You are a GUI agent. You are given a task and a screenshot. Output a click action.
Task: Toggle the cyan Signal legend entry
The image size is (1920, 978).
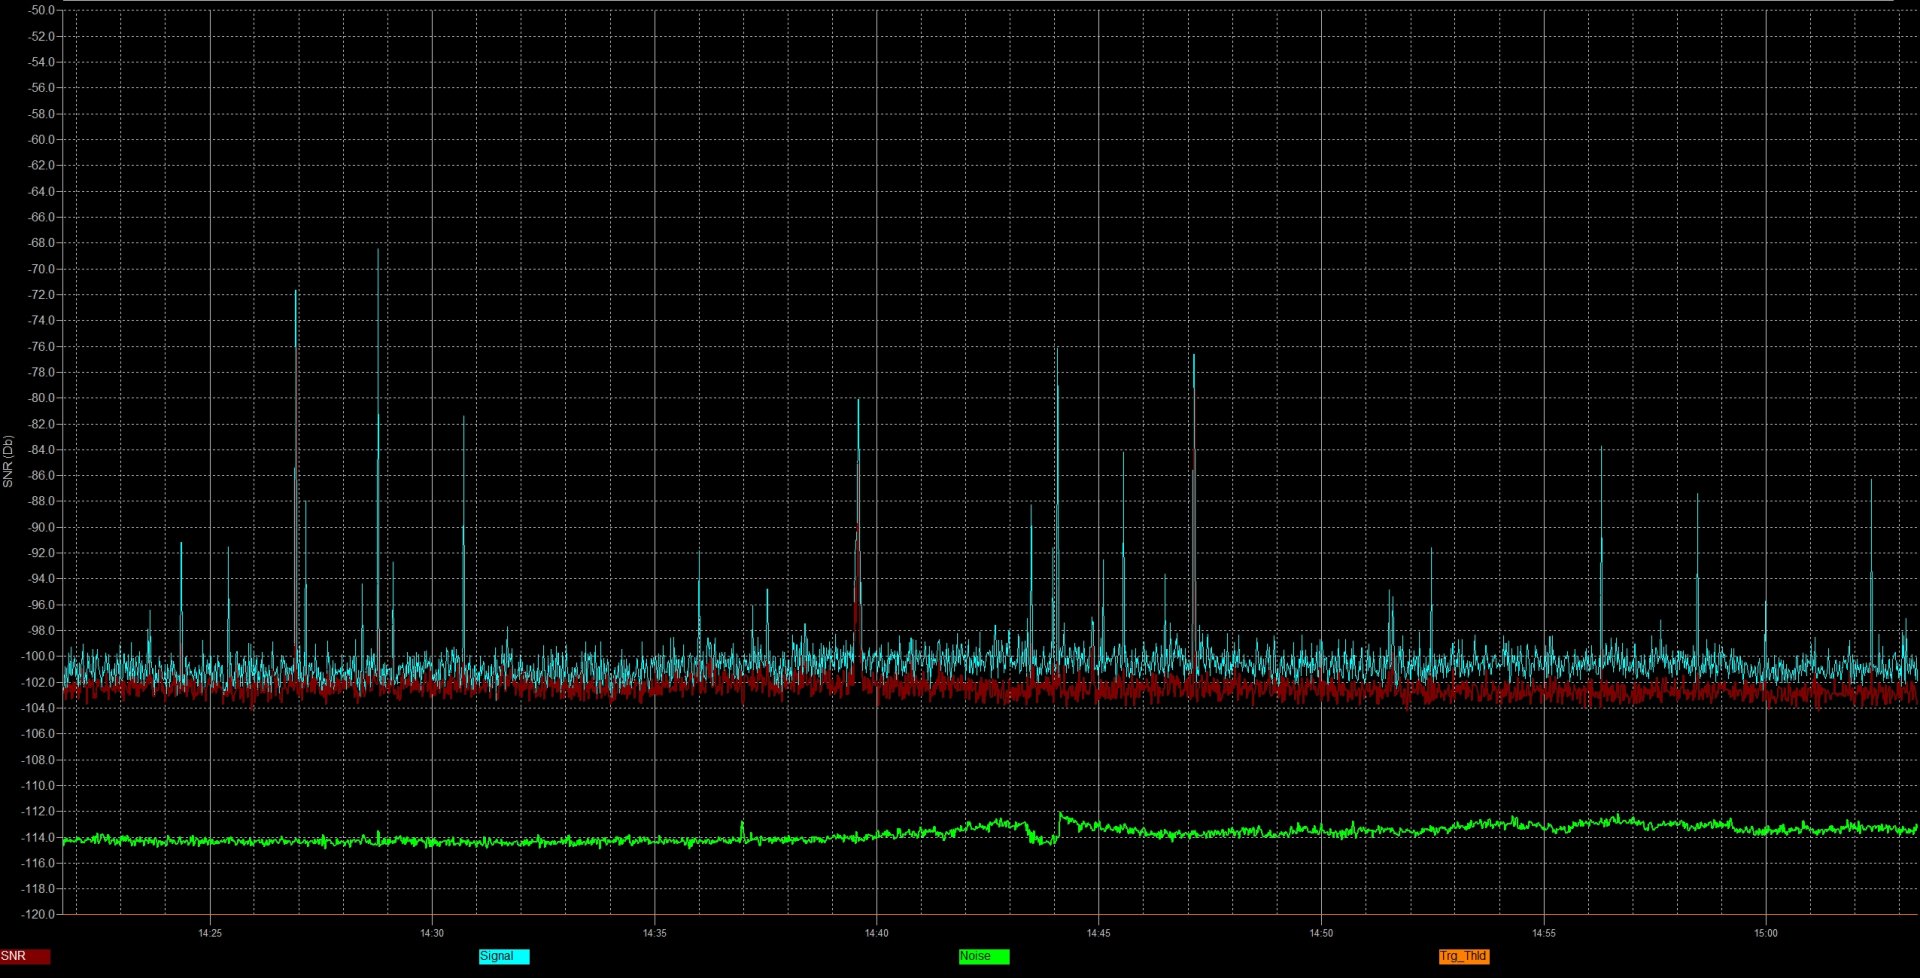click(x=504, y=956)
